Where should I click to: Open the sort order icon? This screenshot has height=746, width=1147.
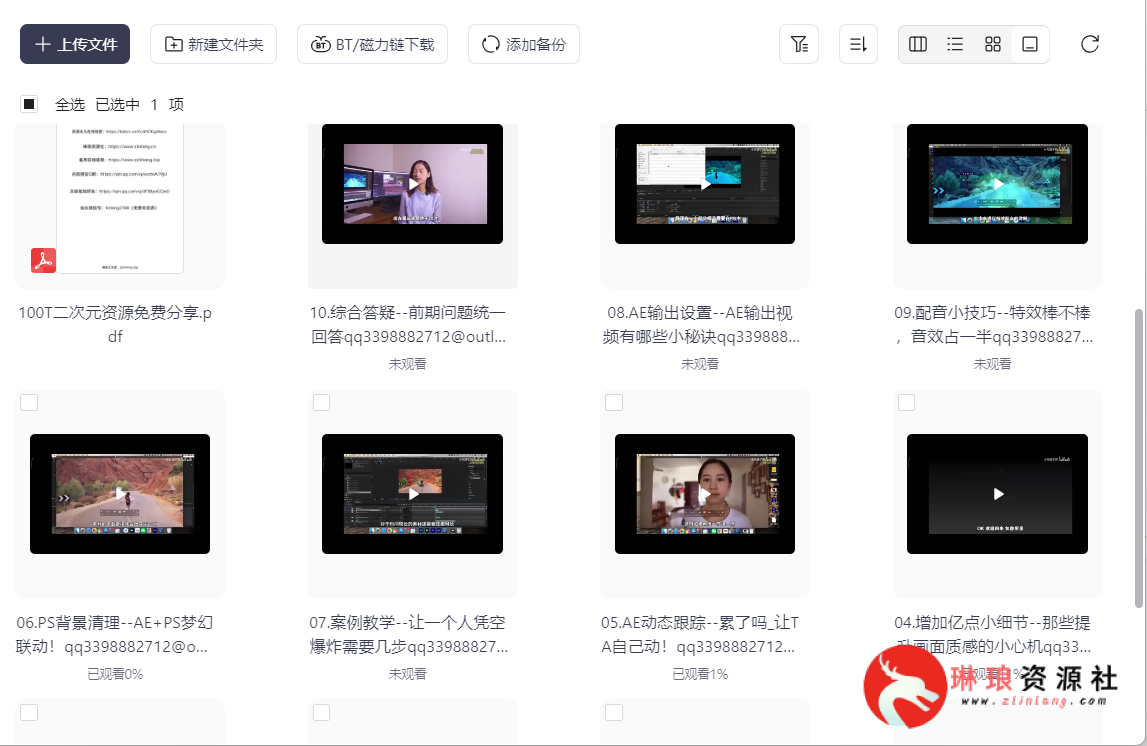tap(858, 44)
